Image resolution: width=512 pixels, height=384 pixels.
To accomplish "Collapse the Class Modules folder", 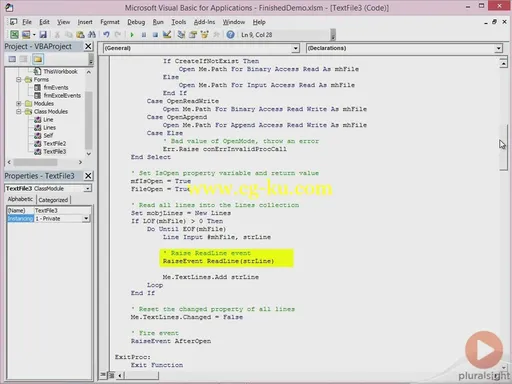I will [x=19, y=111].
